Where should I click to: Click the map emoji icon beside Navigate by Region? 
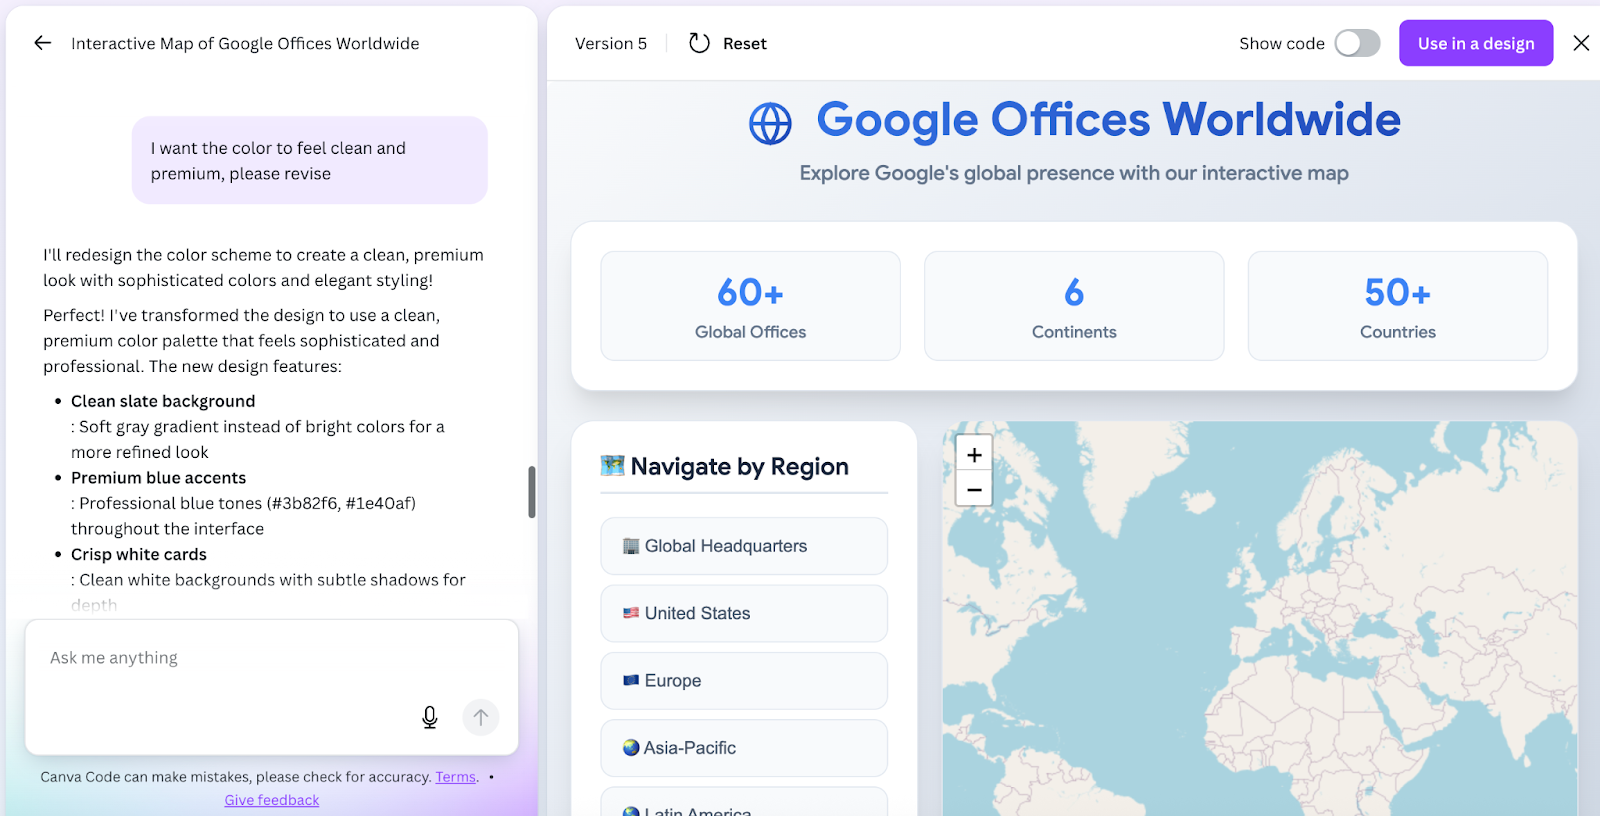tap(612, 466)
